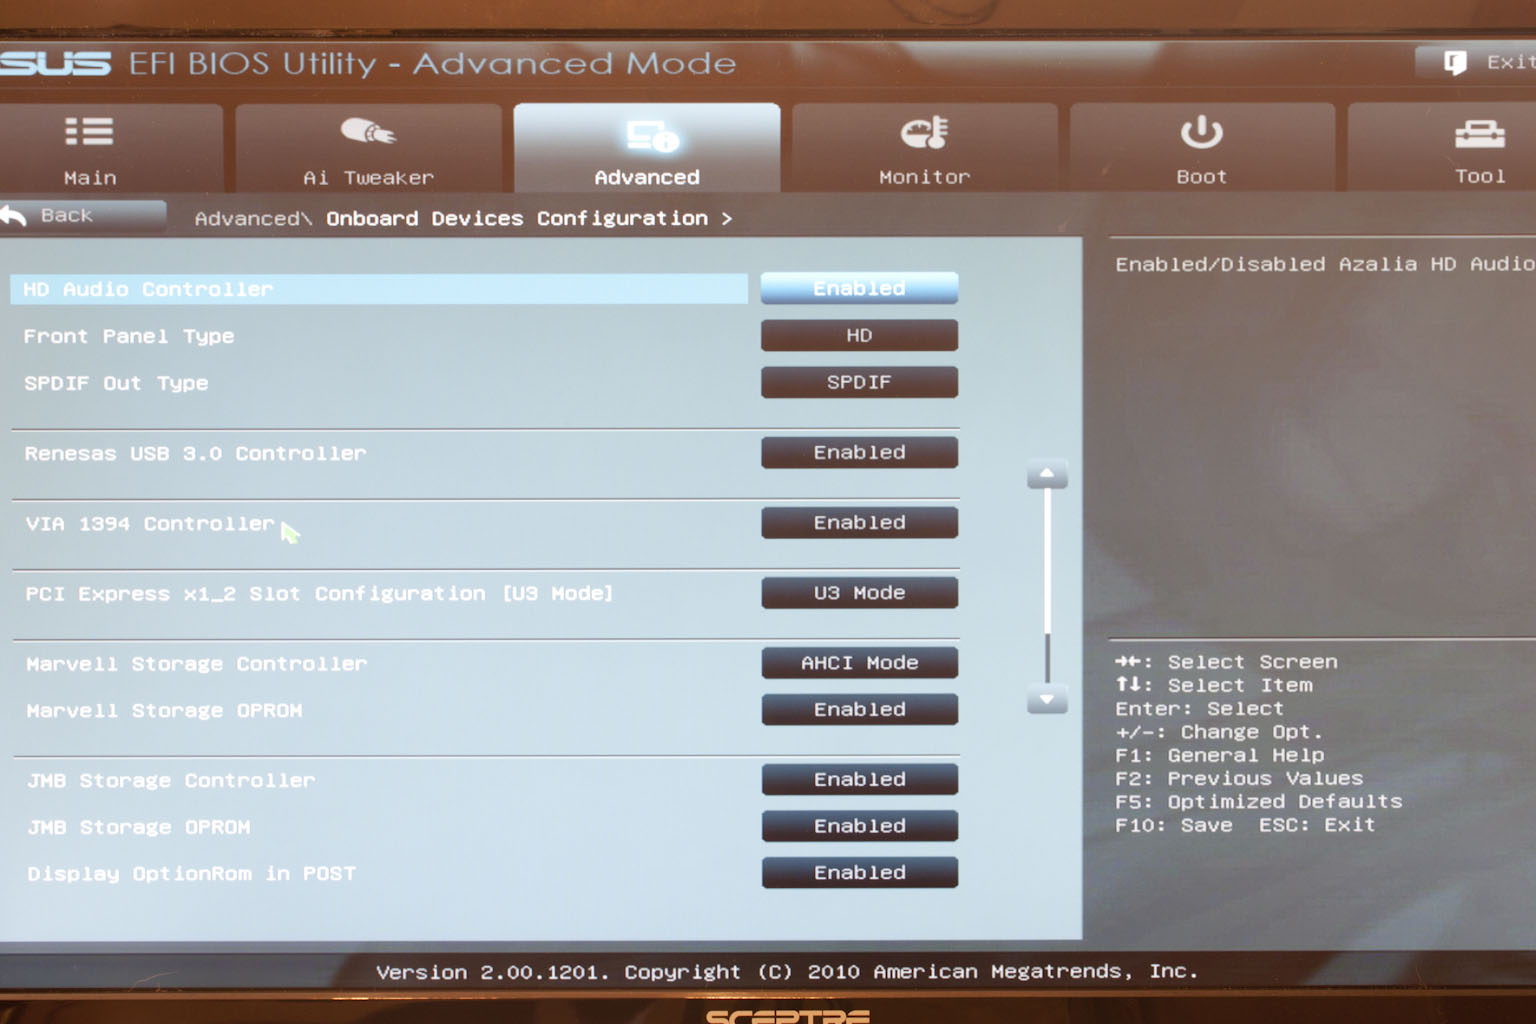Select the Advanced tab label

[x=647, y=177]
